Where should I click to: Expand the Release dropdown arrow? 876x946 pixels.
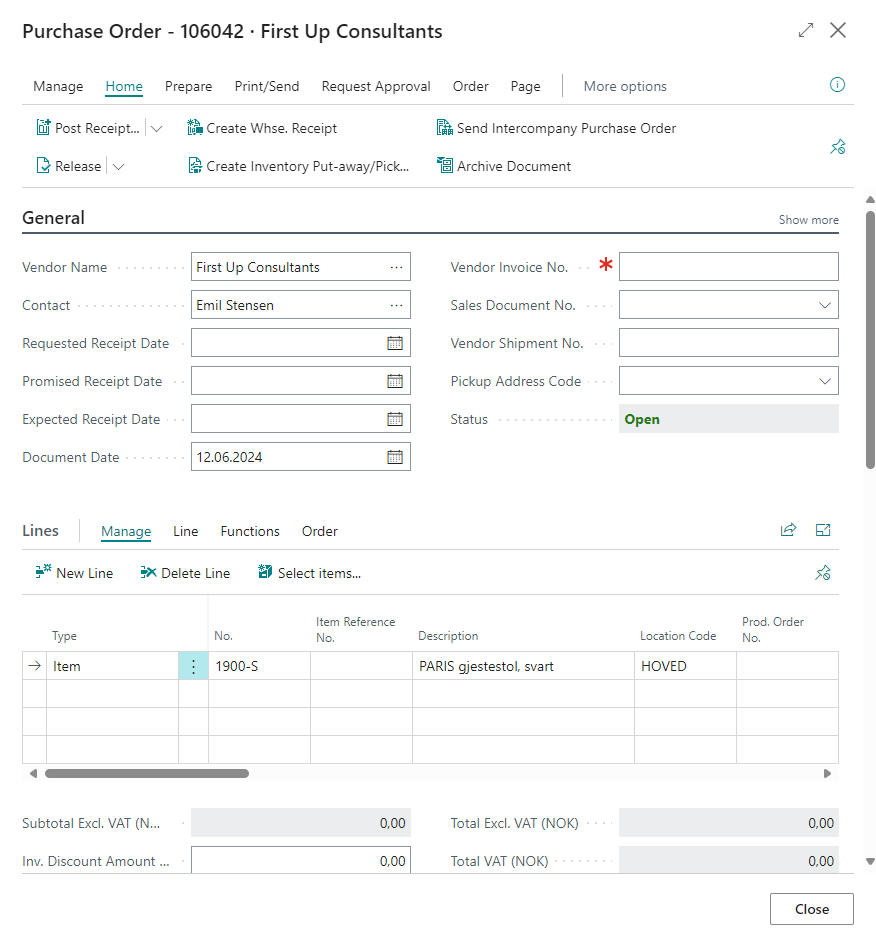pyautogui.click(x=118, y=166)
